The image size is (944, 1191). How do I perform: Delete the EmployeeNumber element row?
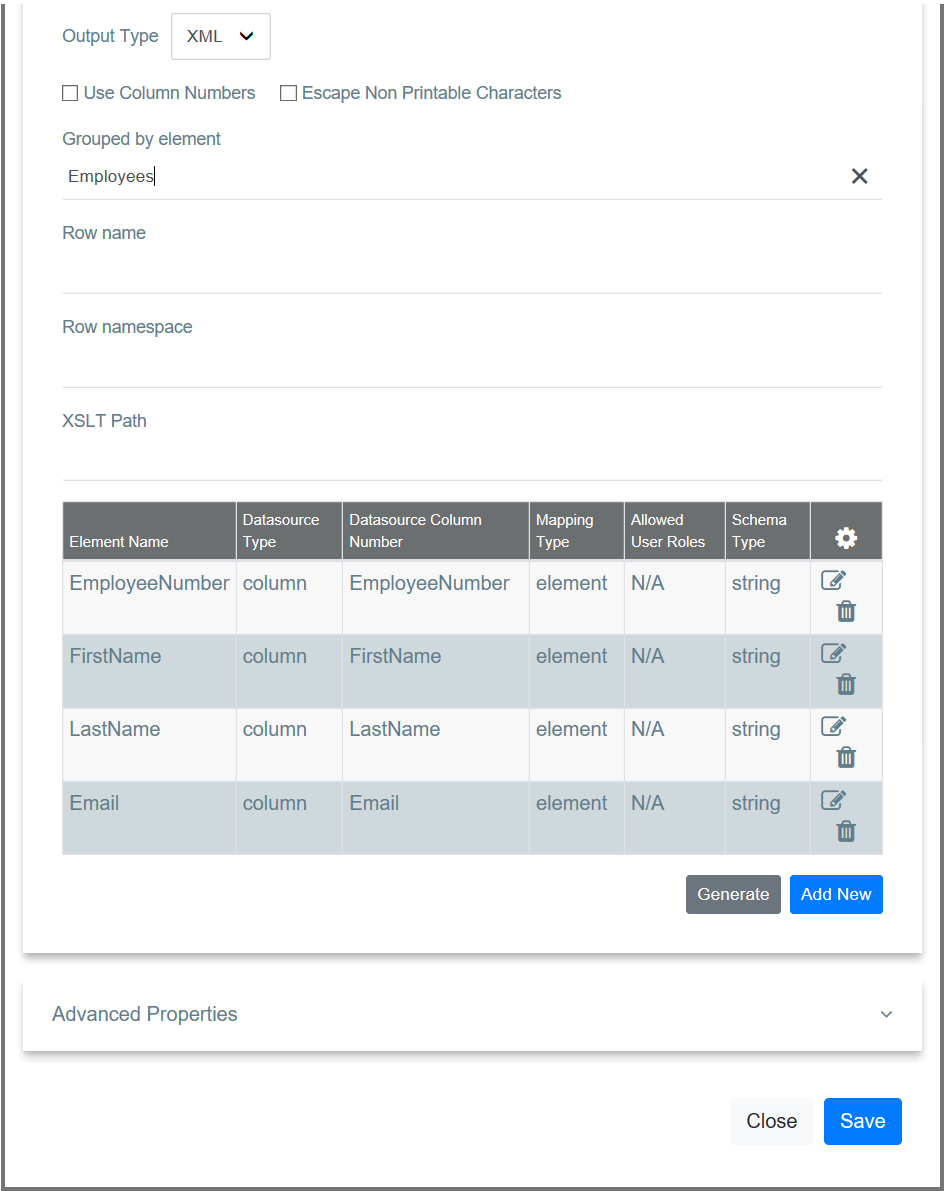(x=846, y=611)
